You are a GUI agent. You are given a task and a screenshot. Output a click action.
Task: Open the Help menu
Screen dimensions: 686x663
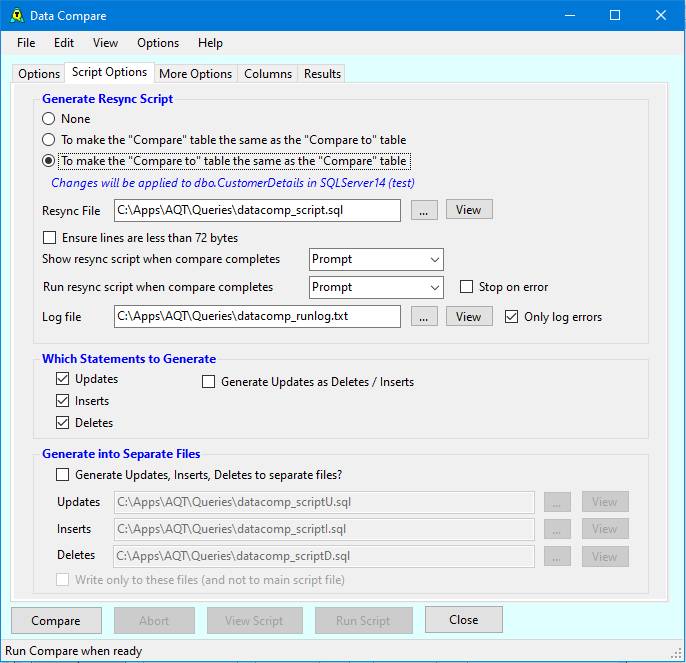tap(210, 43)
